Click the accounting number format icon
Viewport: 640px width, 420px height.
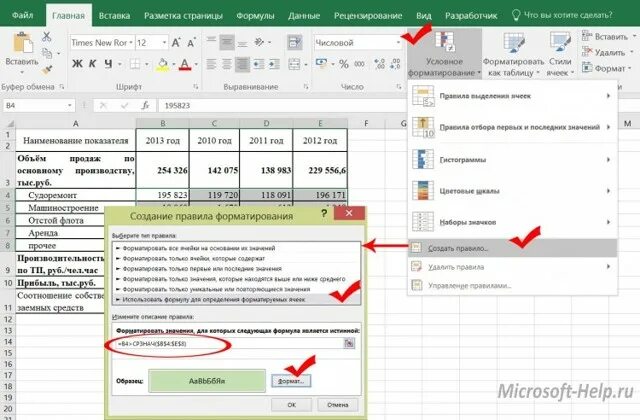click(322, 64)
